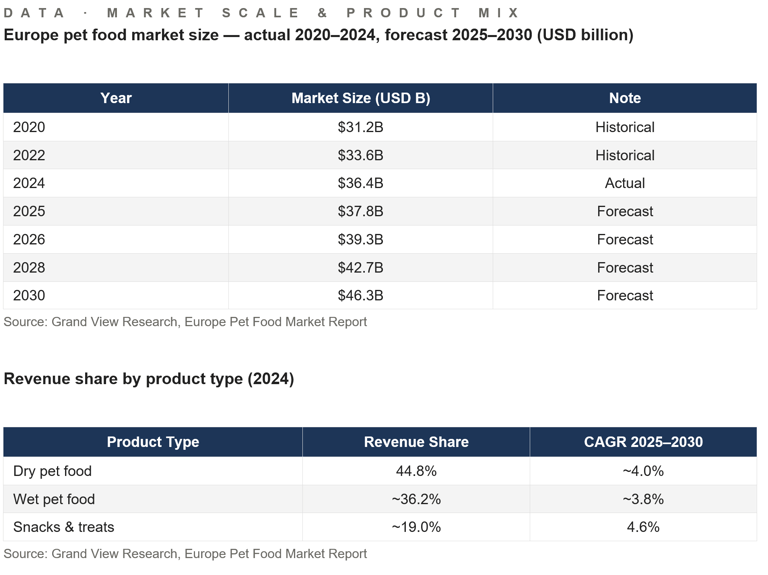
Task: Click the Note header in the market size table
Action: [x=624, y=98]
